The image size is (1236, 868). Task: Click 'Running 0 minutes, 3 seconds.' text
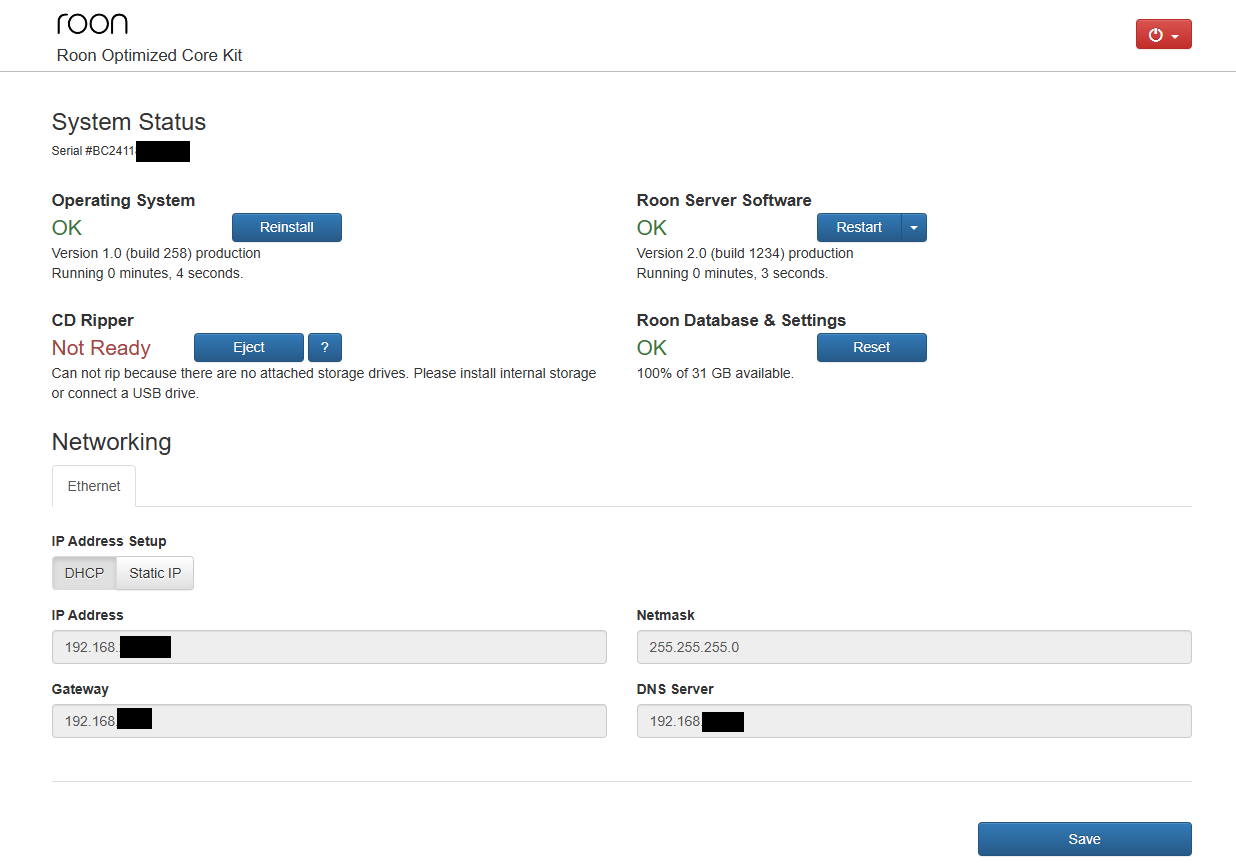732,273
